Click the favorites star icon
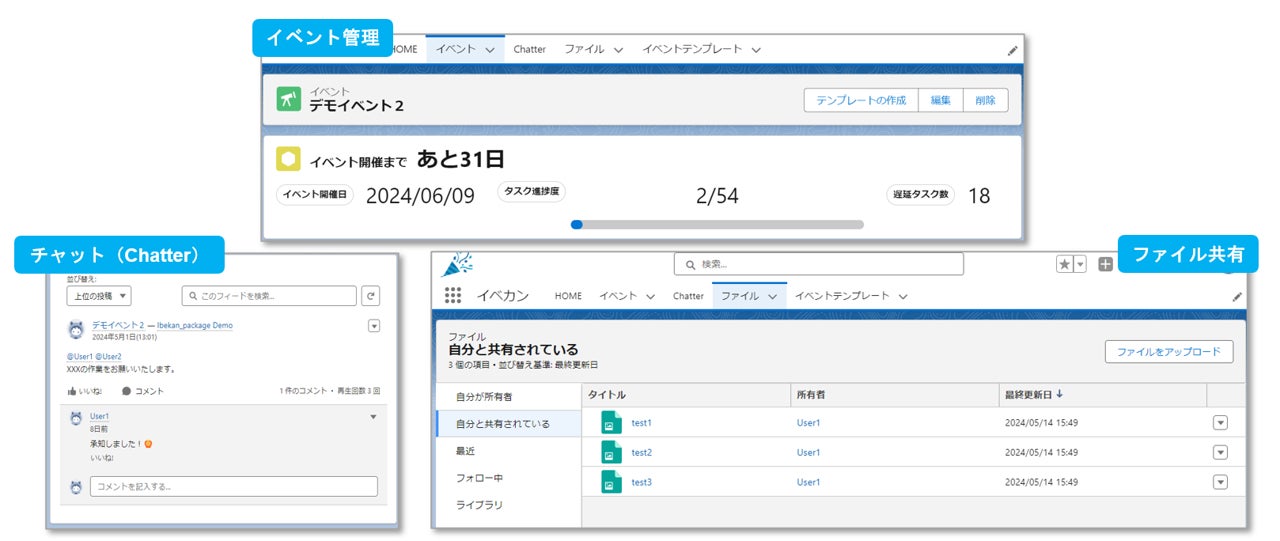1280x541 pixels. pos(1065,264)
